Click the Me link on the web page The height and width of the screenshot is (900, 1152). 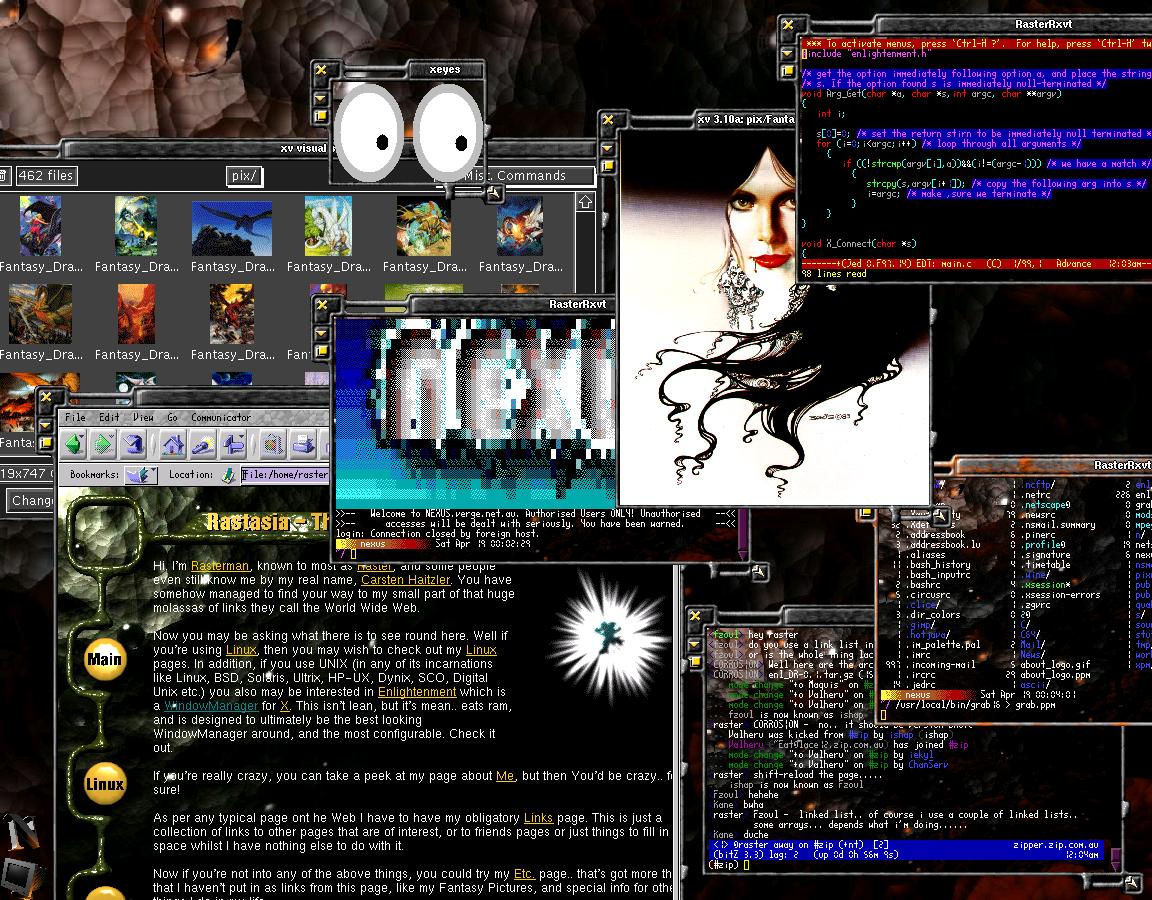[505, 776]
